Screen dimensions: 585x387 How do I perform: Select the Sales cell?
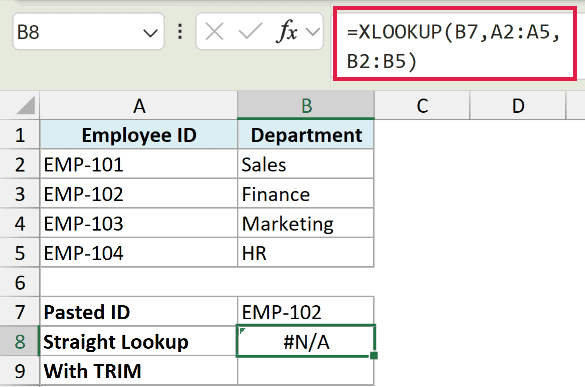click(x=306, y=164)
